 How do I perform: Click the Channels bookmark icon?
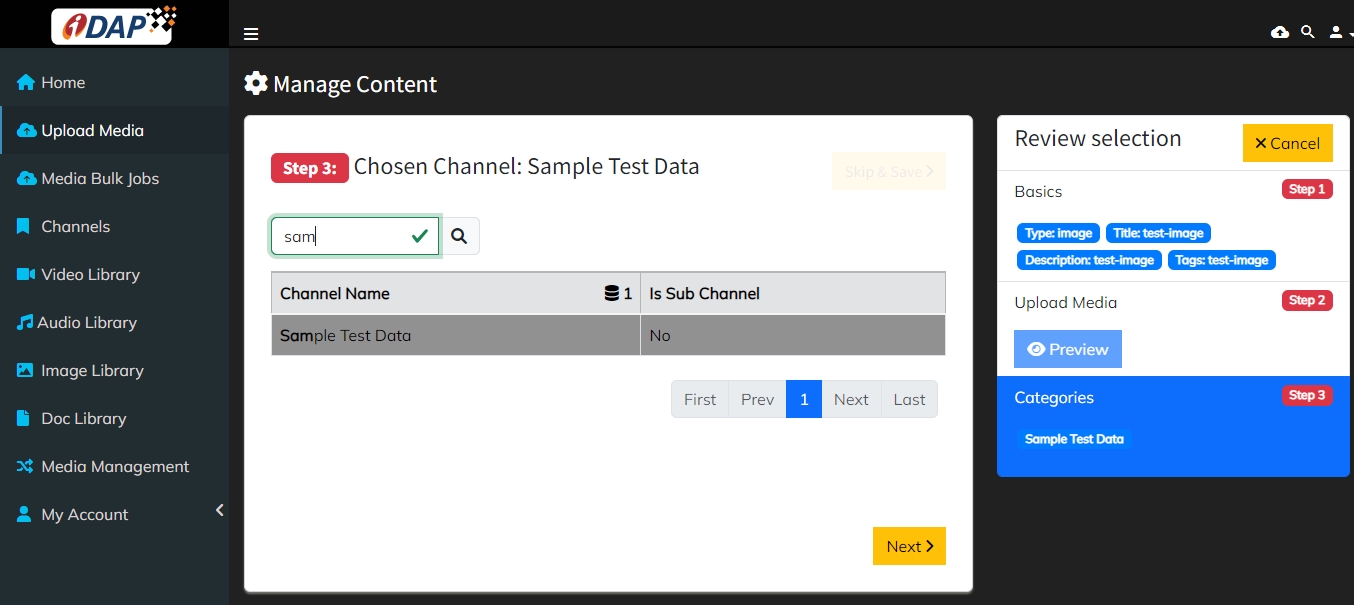pos(23,226)
